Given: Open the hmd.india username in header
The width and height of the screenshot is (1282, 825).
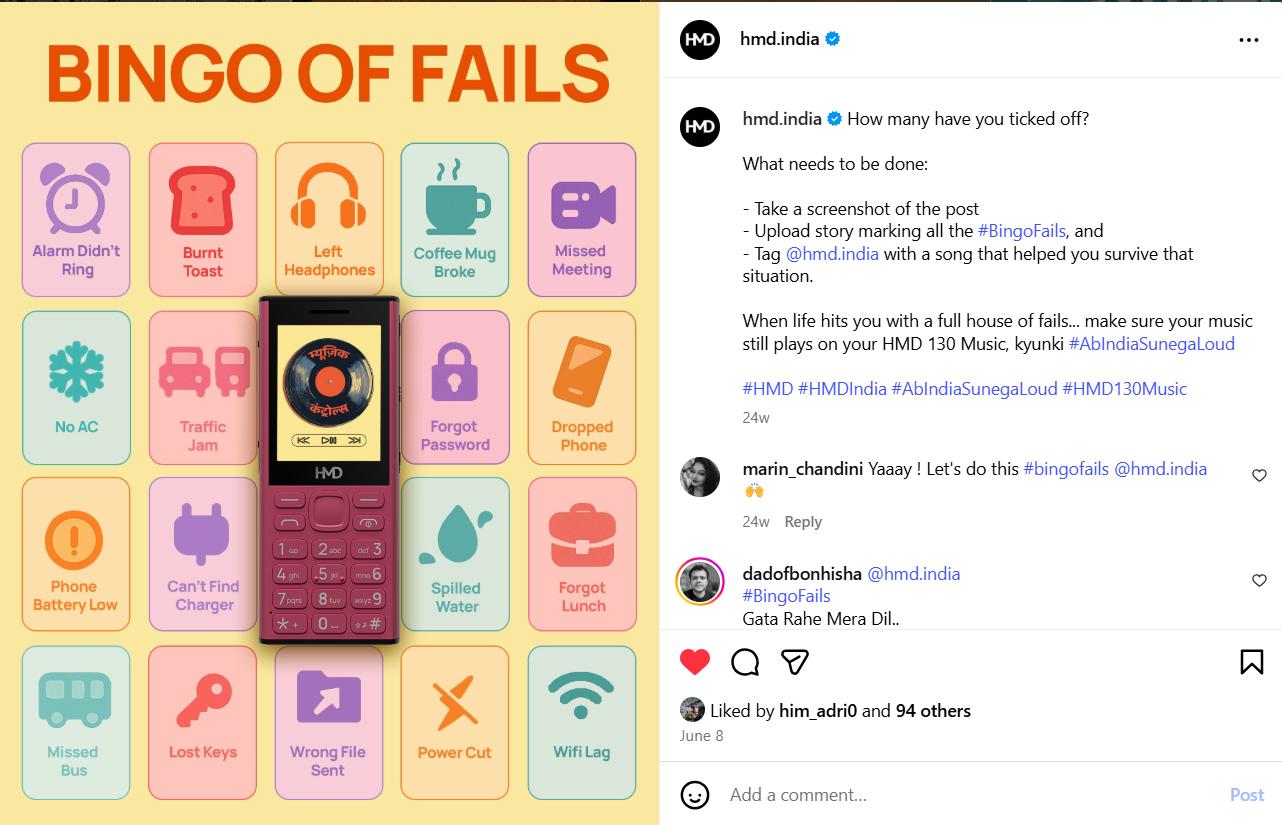Looking at the screenshot, I should pos(779,39).
